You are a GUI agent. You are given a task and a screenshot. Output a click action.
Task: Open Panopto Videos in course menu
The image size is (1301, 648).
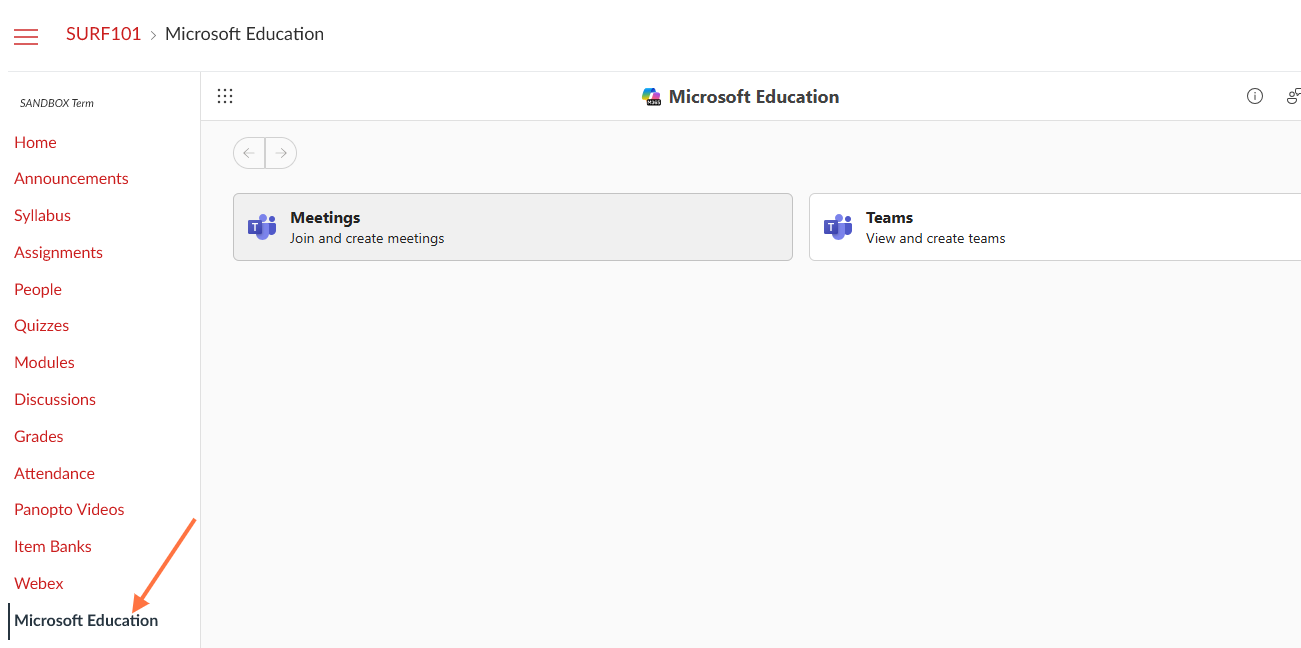[69, 509]
